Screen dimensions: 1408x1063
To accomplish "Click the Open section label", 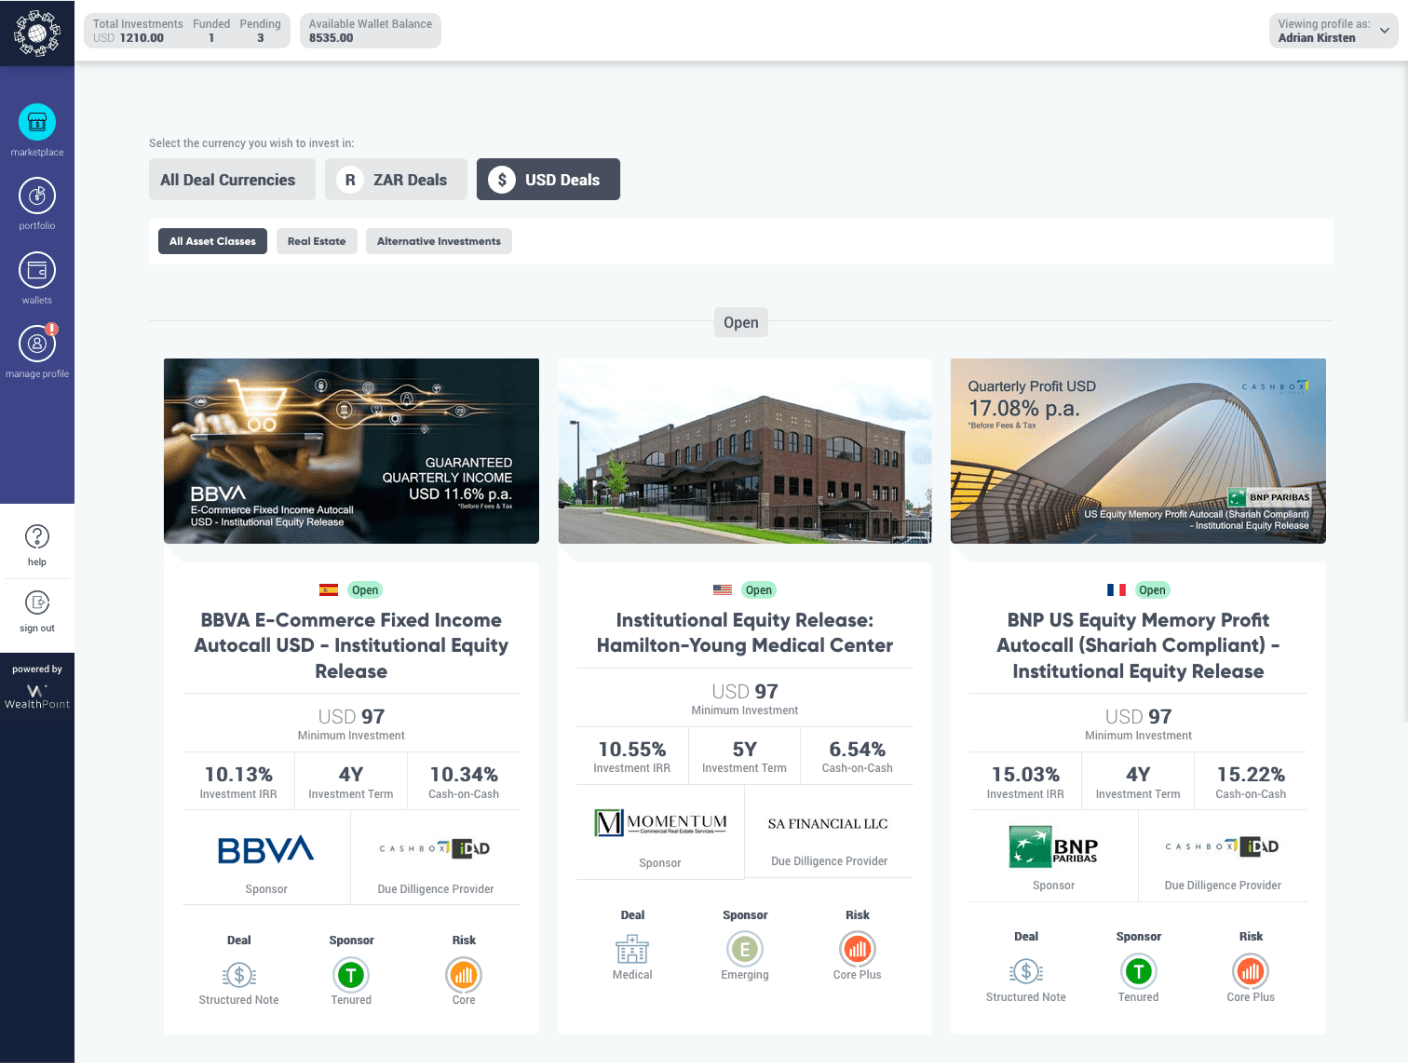I will pyautogui.click(x=741, y=322).
